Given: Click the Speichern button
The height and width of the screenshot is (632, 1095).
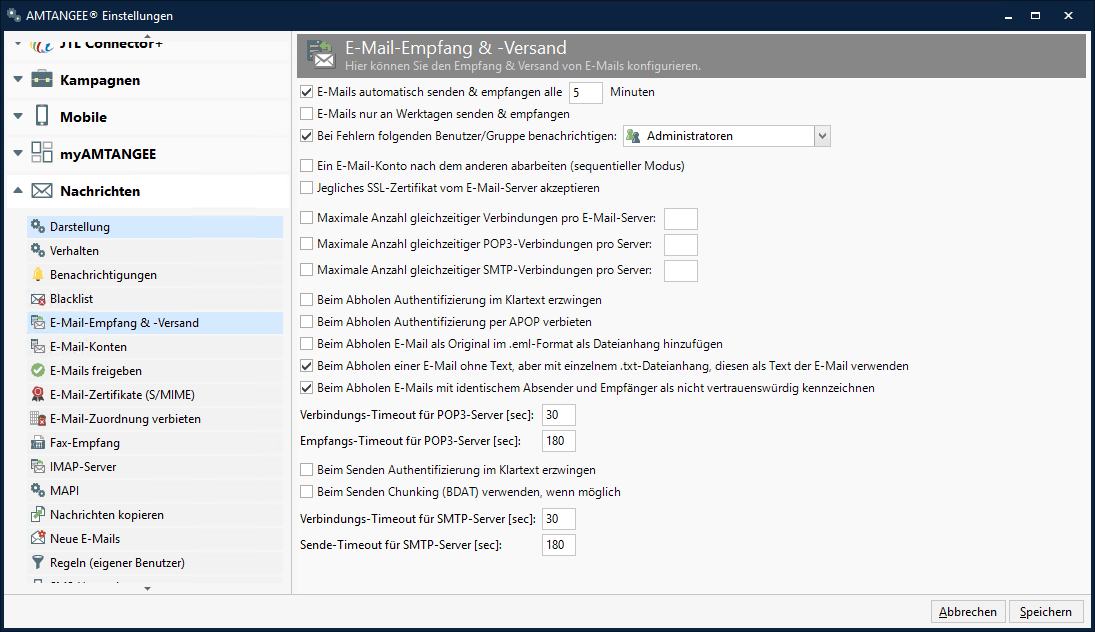Looking at the screenshot, I should pyautogui.click(x=1045, y=612).
